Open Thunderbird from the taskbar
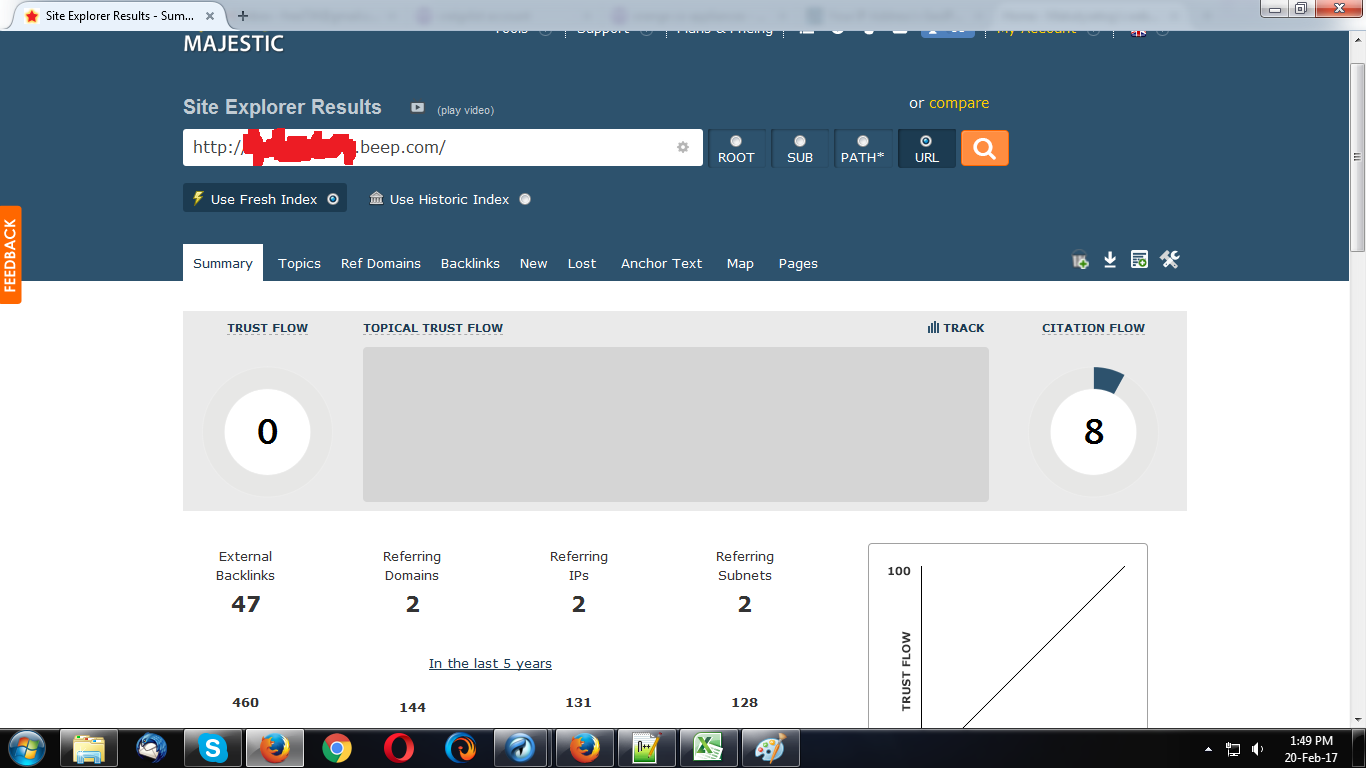 (151, 748)
